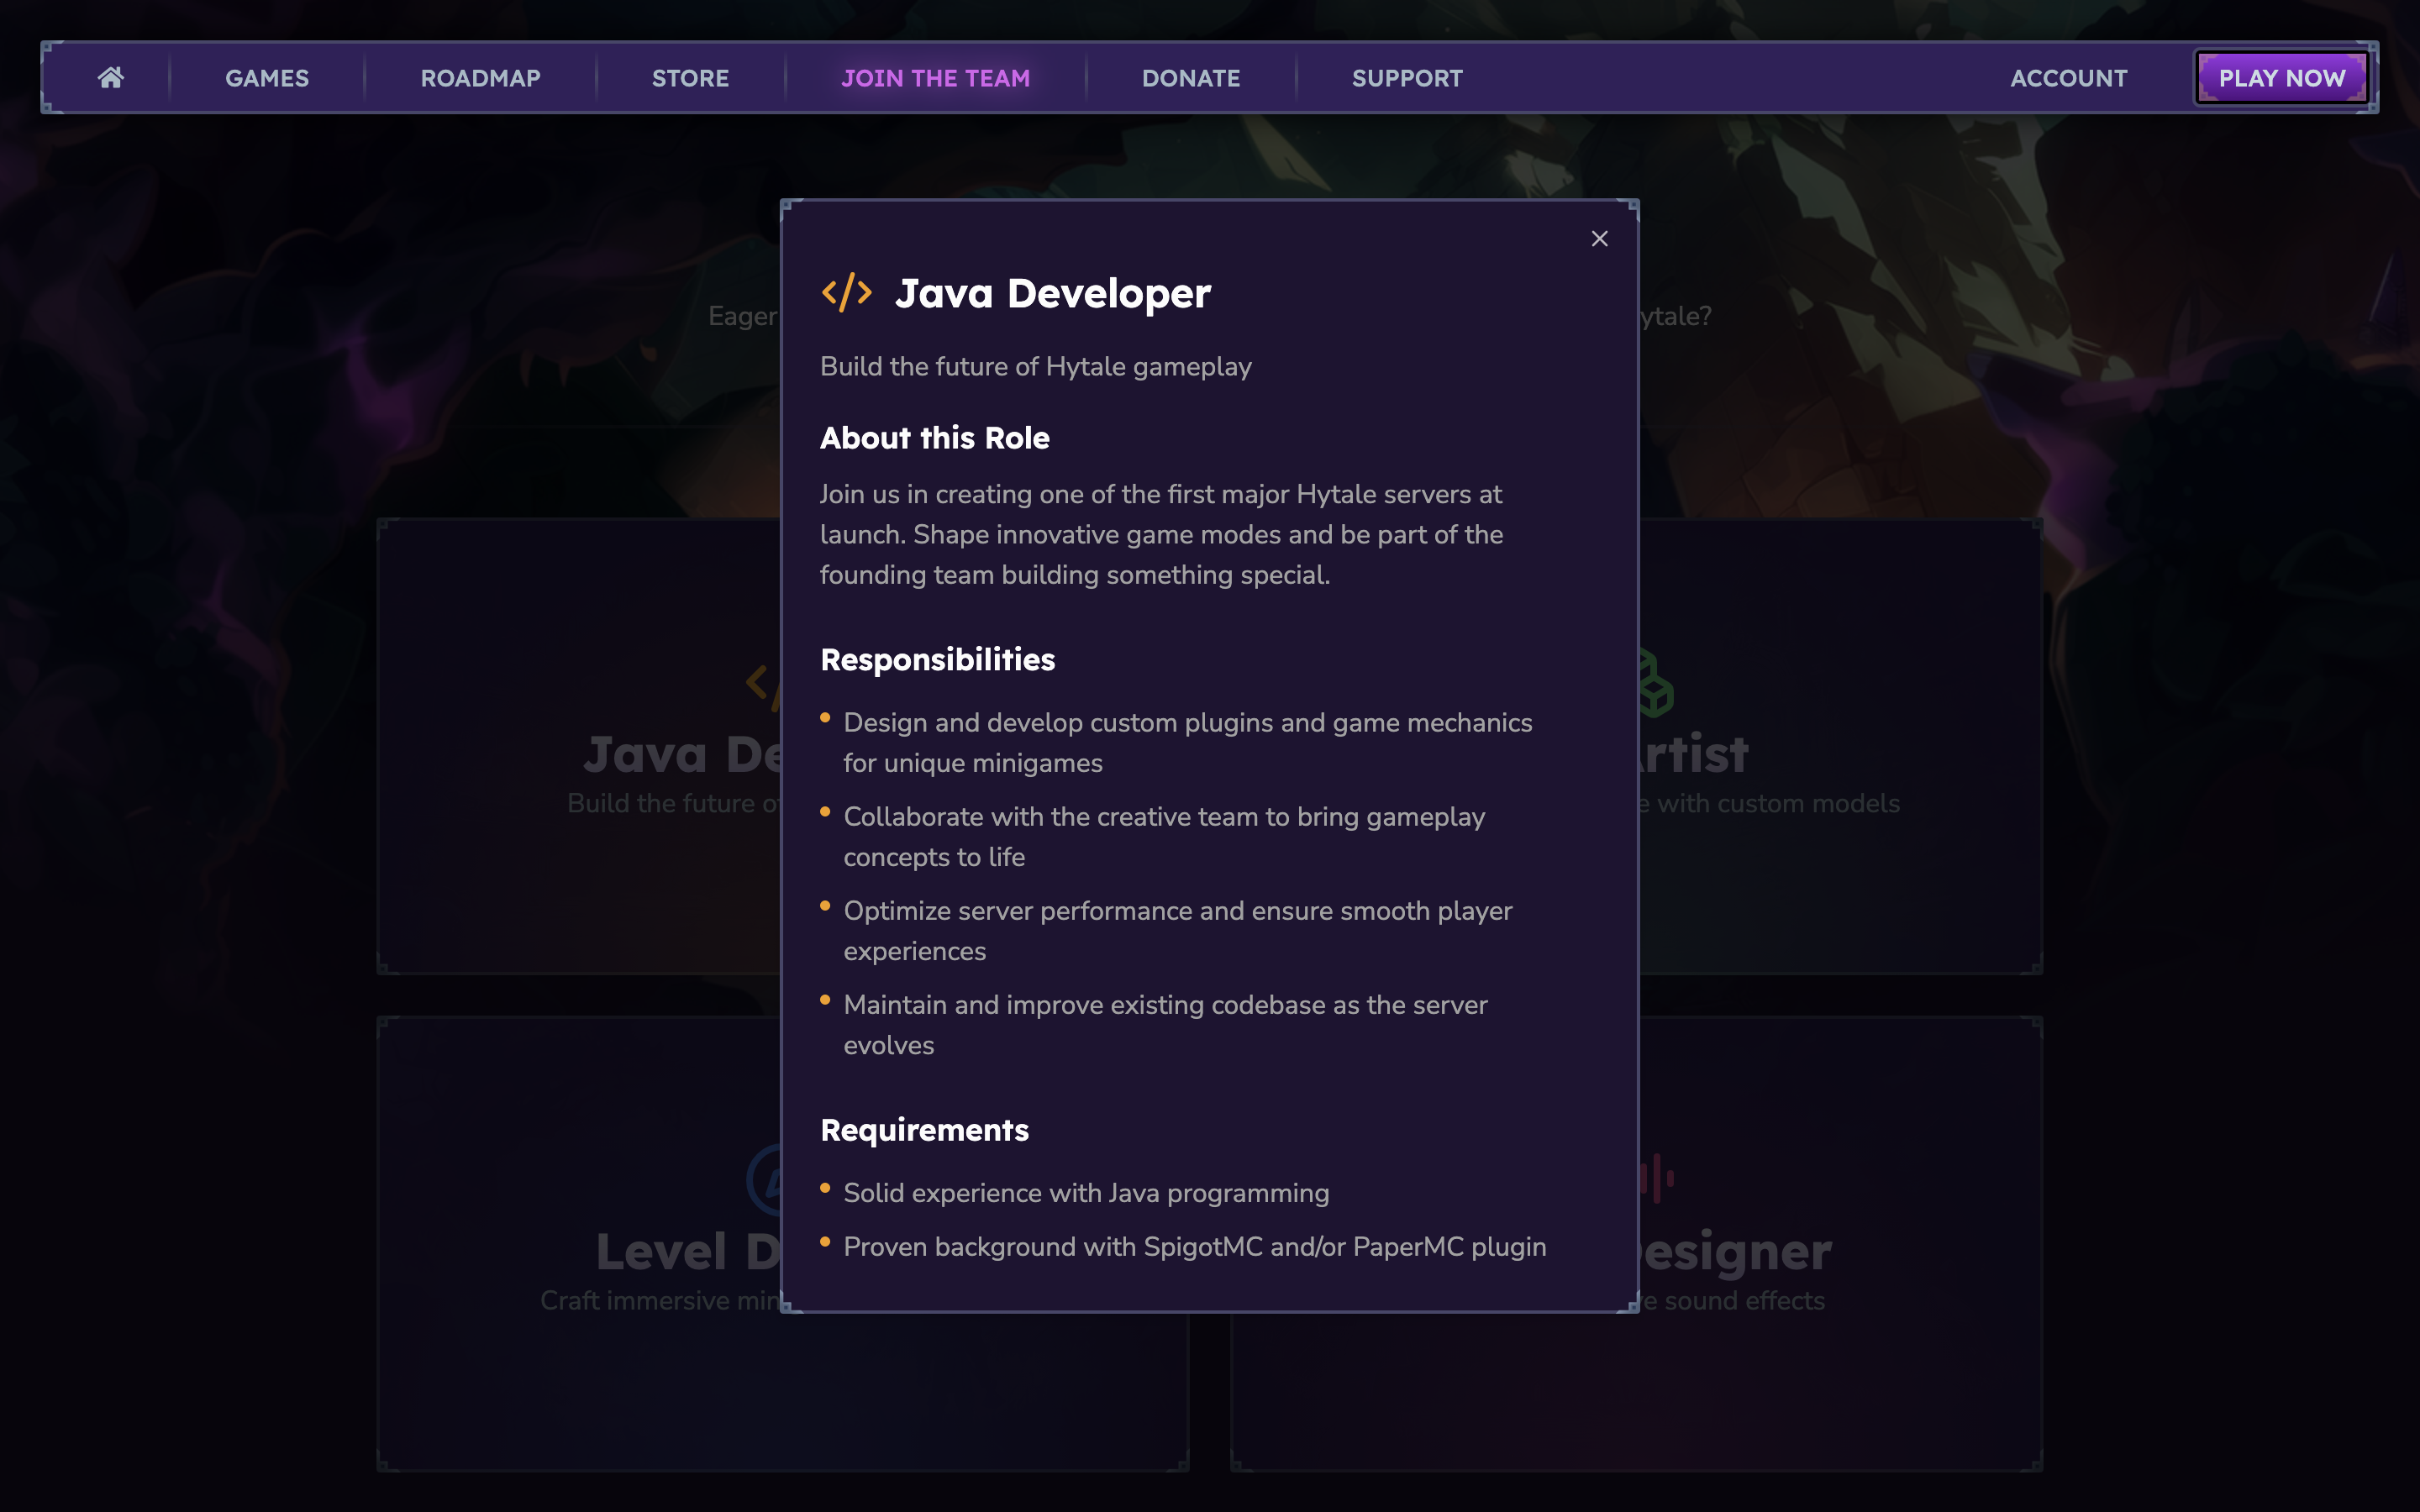Close the Java Developer dialog
Image resolution: width=2420 pixels, height=1512 pixels.
point(1599,239)
